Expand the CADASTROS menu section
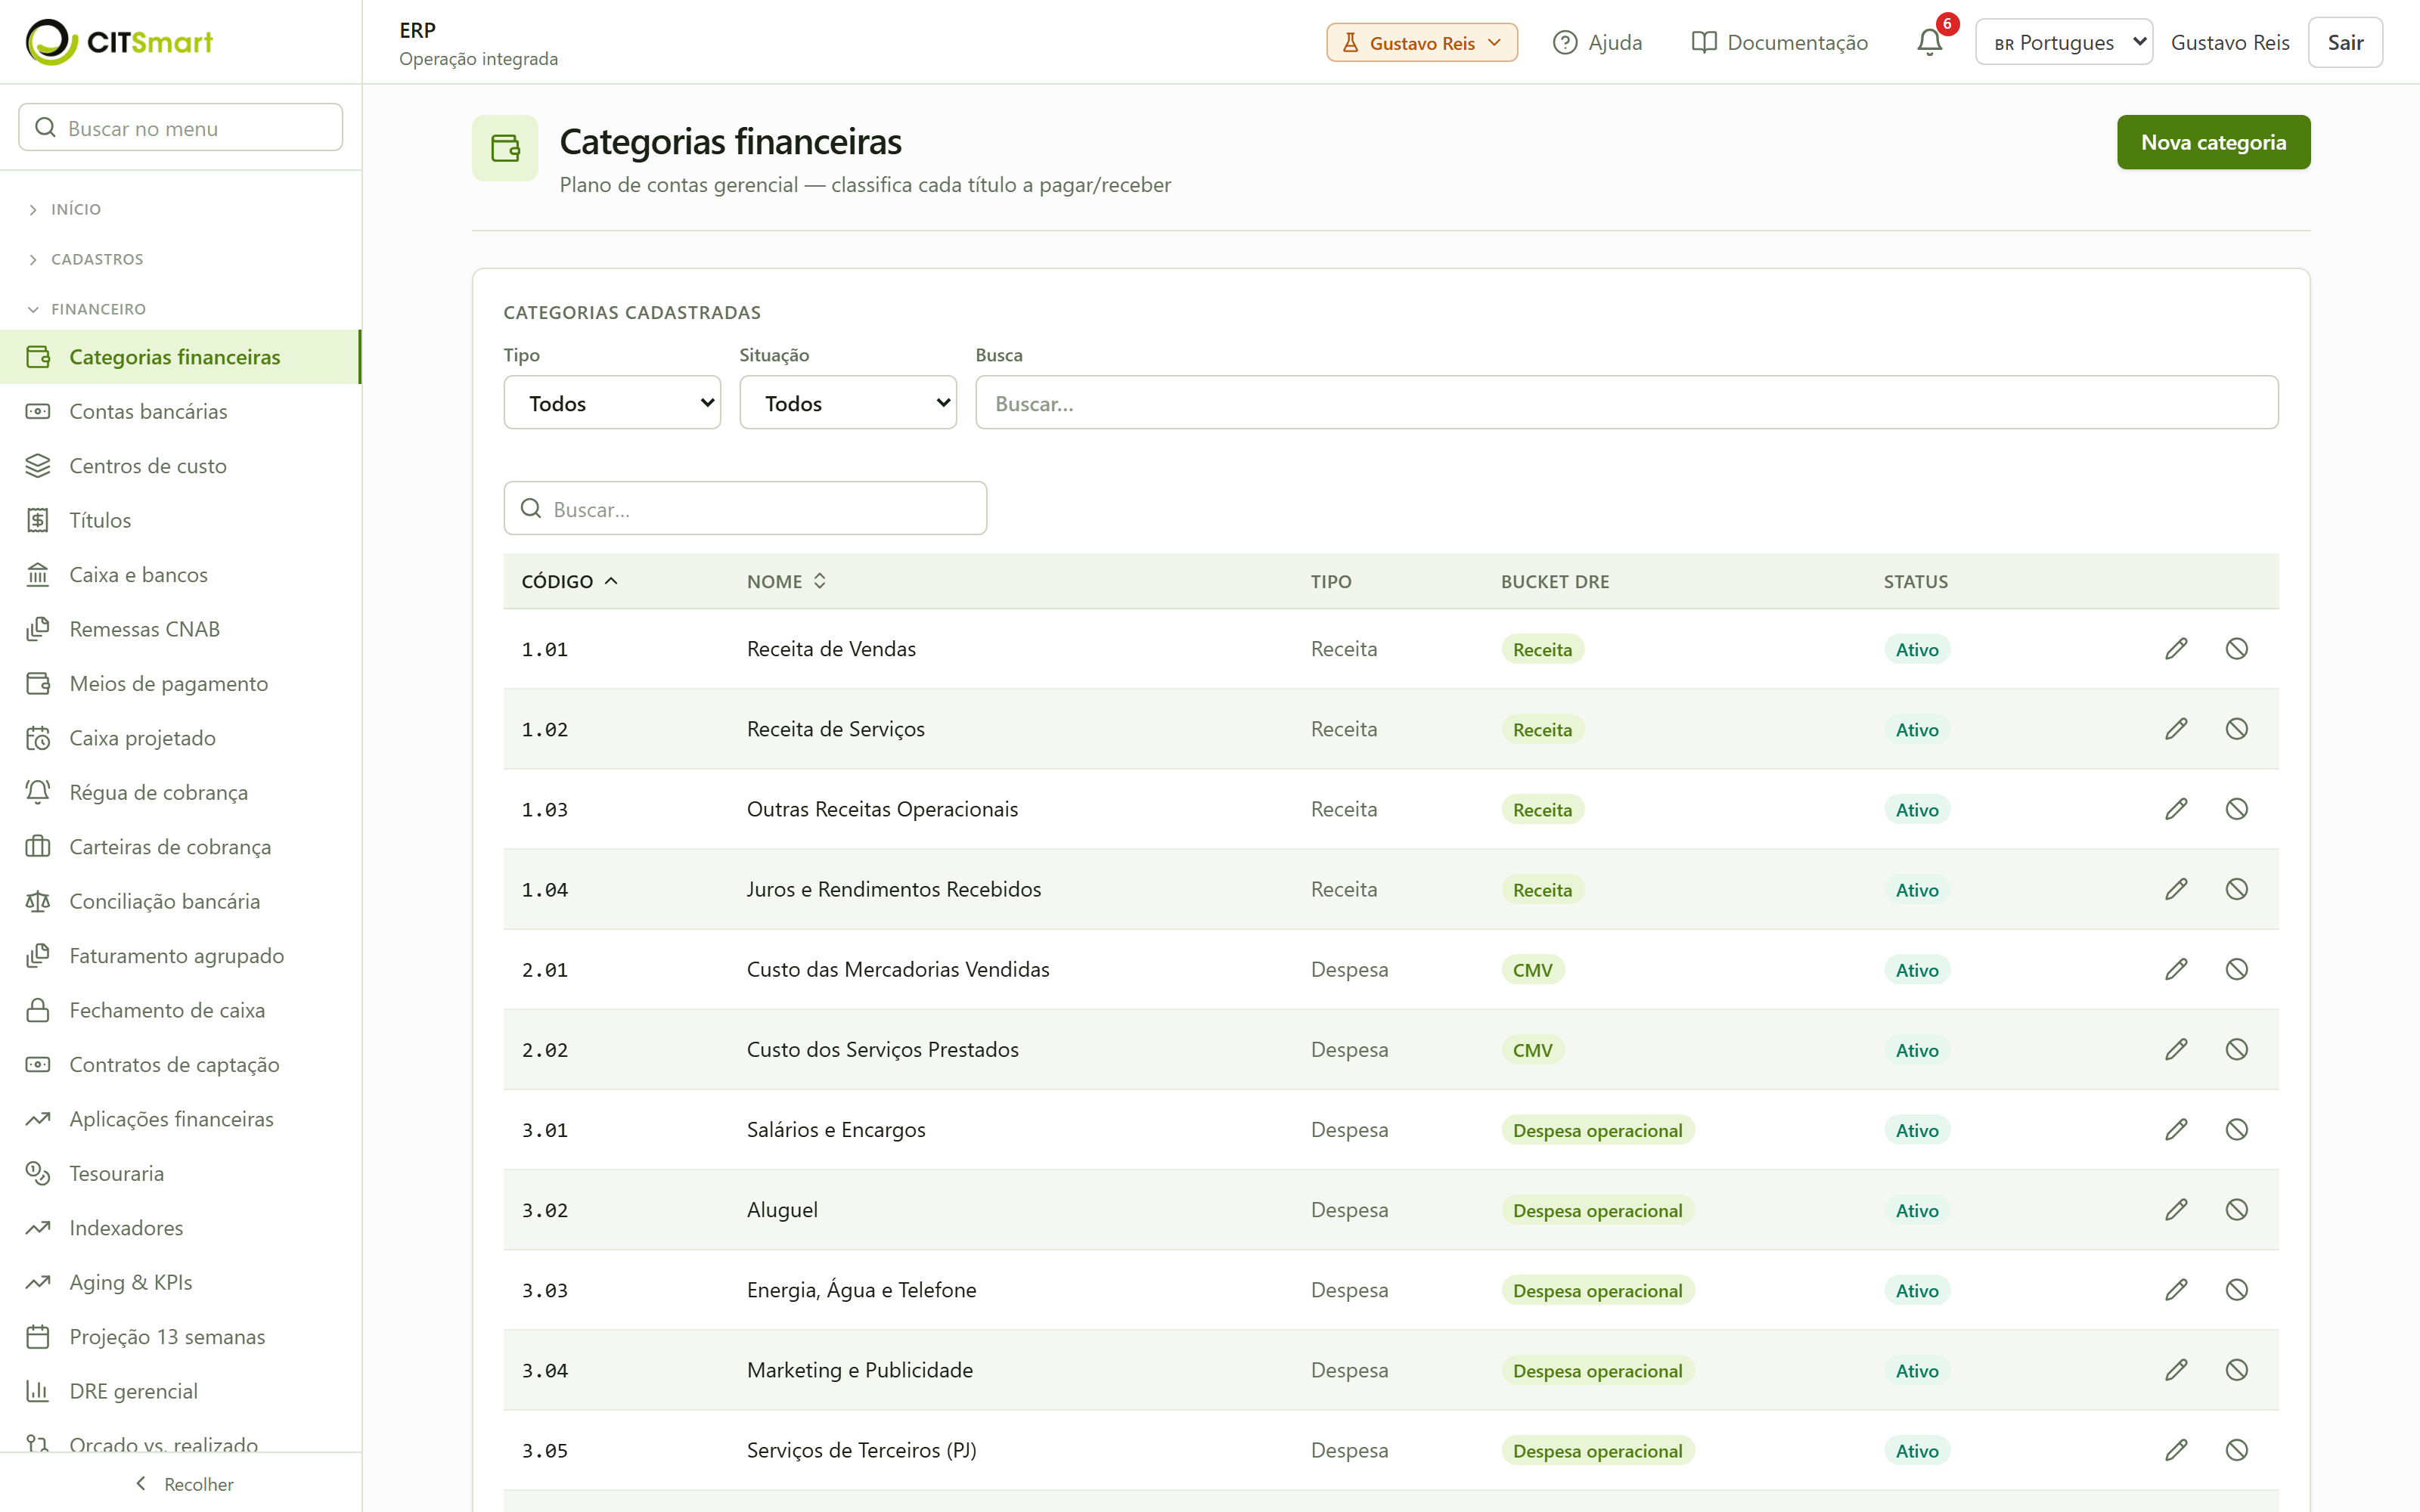 pyautogui.click(x=87, y=259)
